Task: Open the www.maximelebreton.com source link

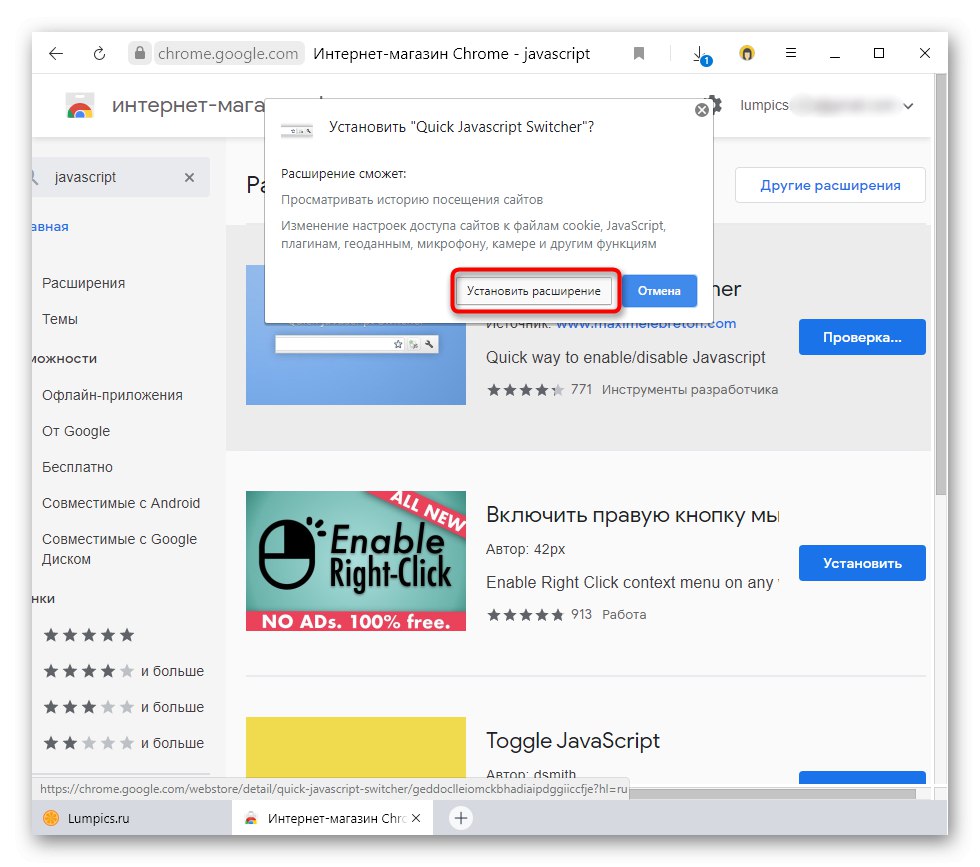Action: (646, 324)
